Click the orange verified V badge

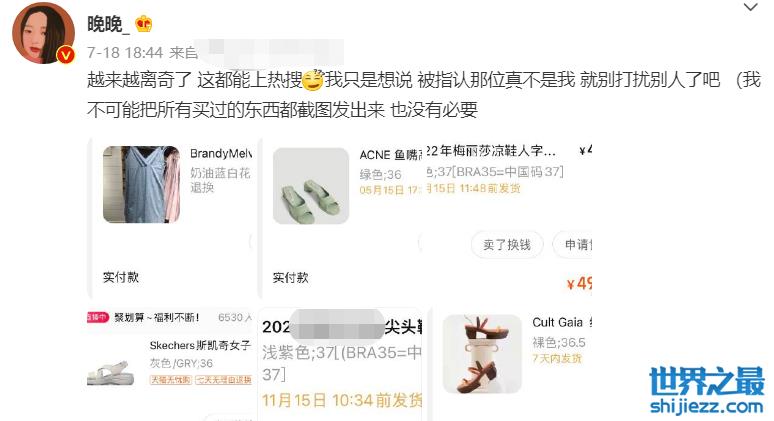(x=66, y=55)
